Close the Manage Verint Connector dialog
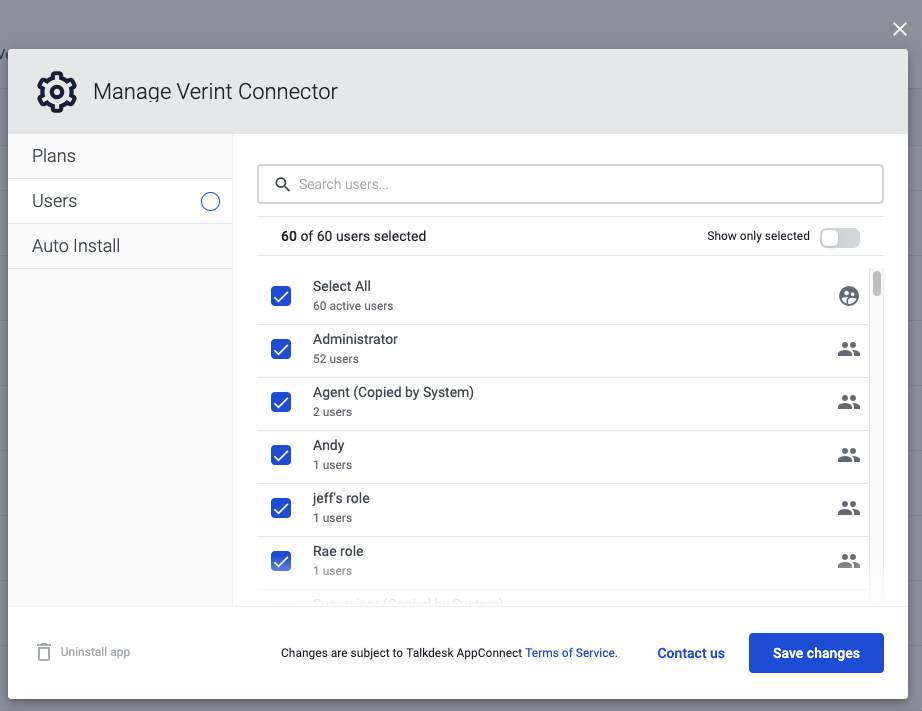Screen dimensions: 922x711 coord(899,29)
